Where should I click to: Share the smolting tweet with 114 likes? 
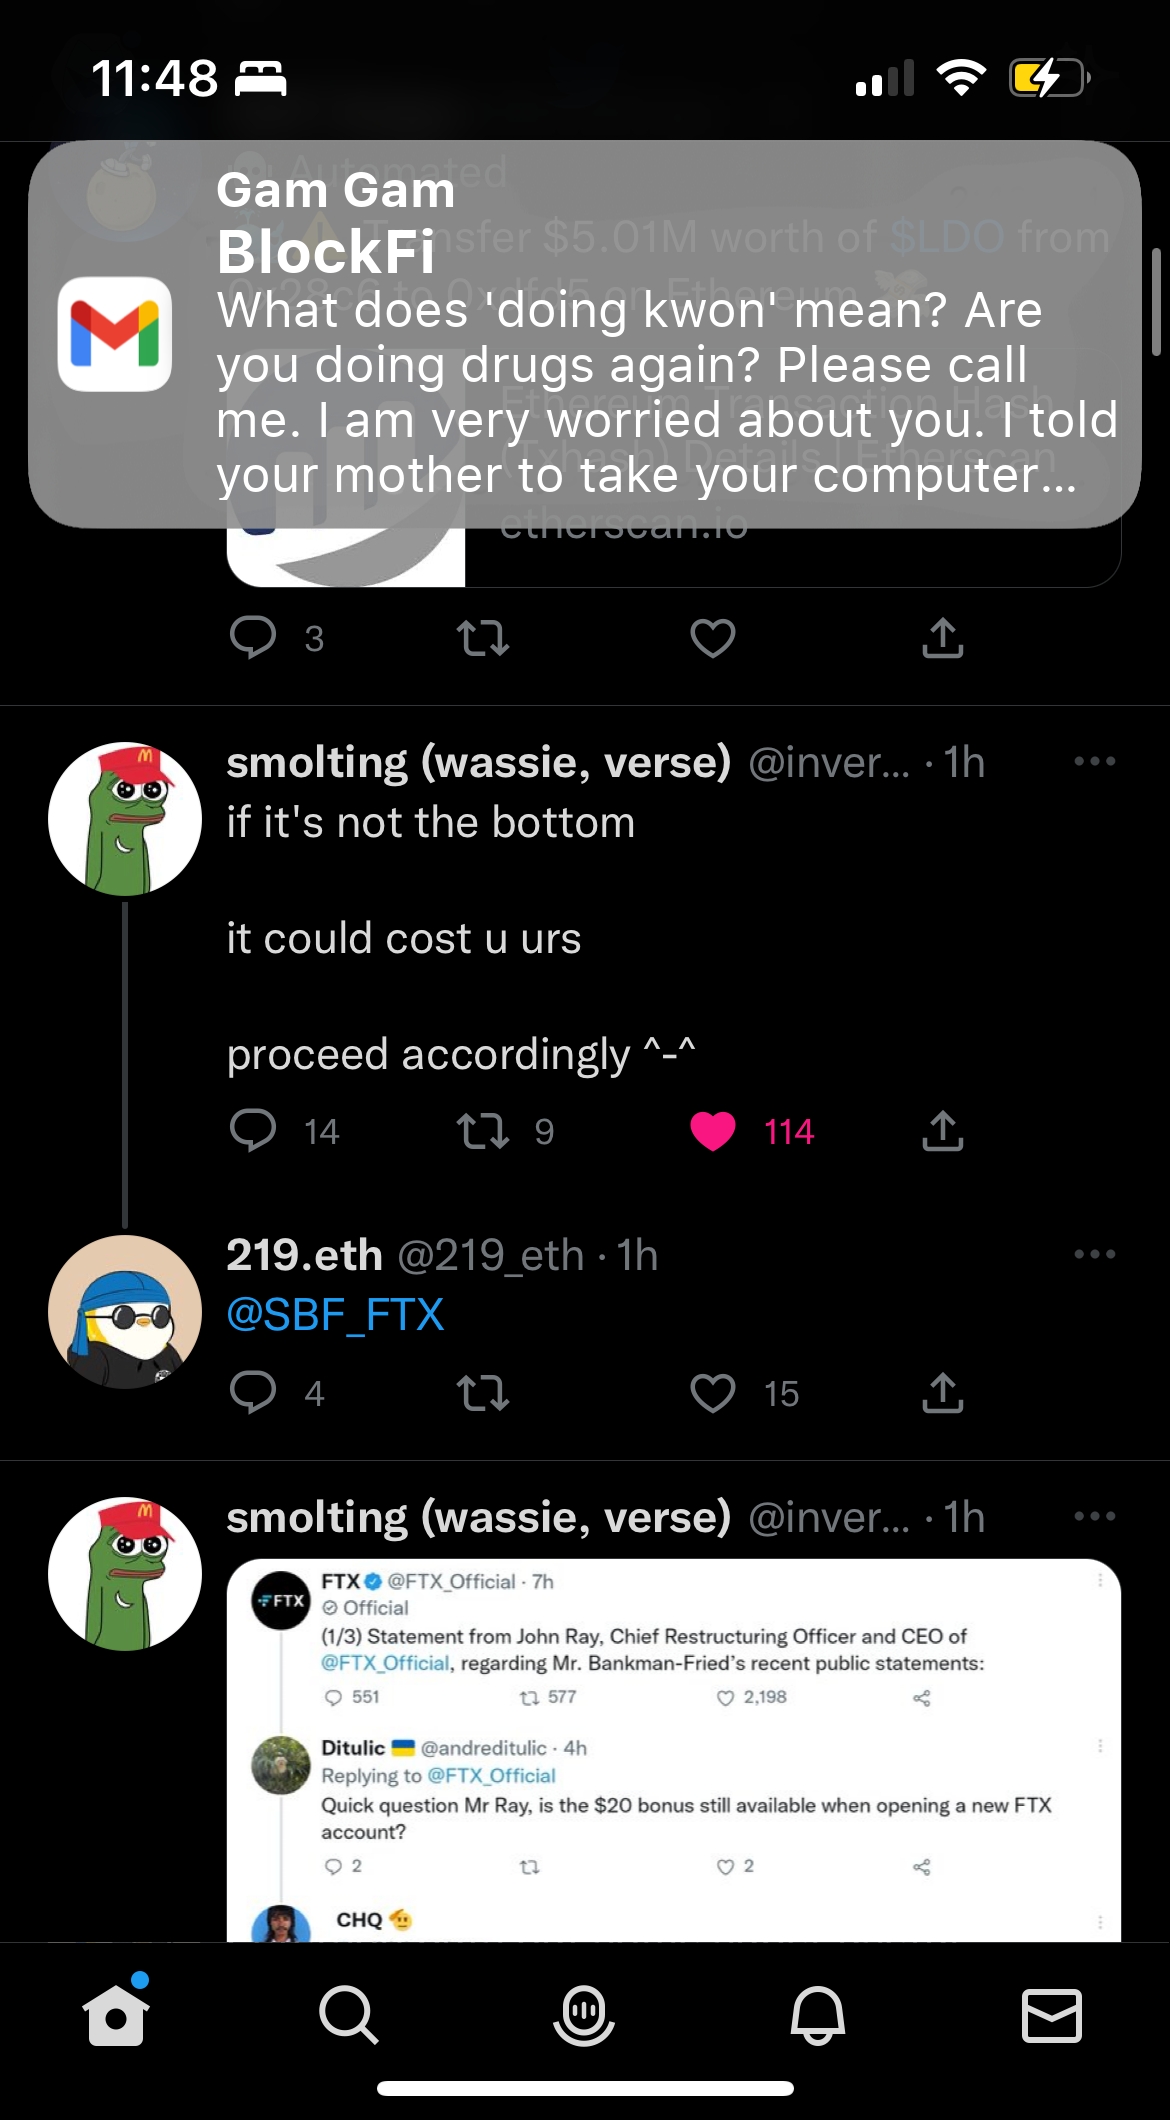coord(942,1131)
